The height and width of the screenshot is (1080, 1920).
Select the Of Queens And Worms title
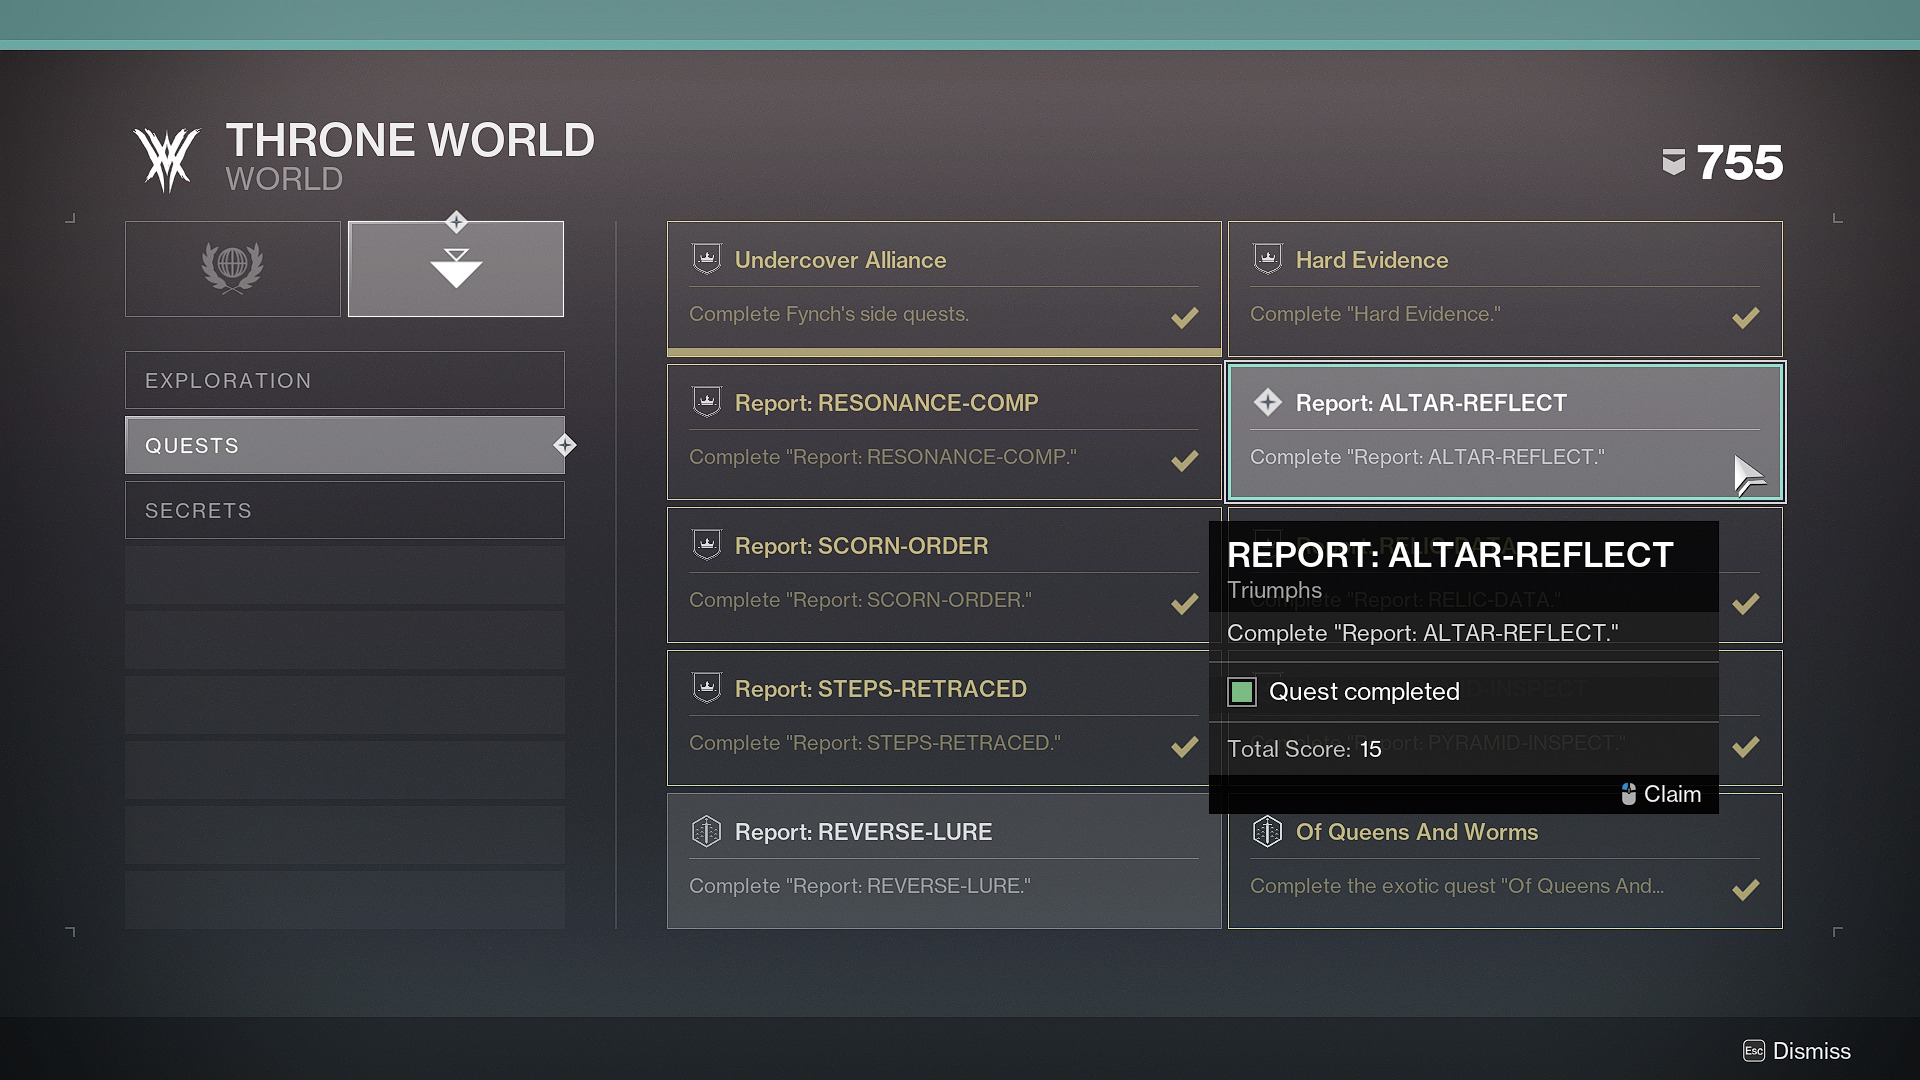(1417, 832)
